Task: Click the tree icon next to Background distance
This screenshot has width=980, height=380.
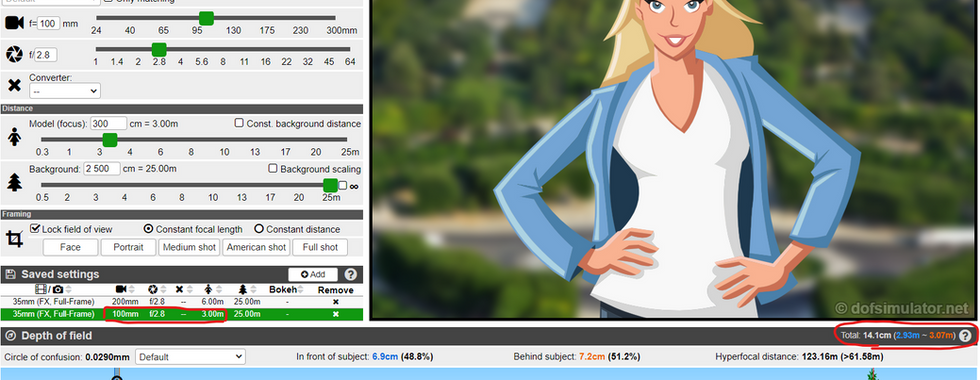Action: (14, 182)
